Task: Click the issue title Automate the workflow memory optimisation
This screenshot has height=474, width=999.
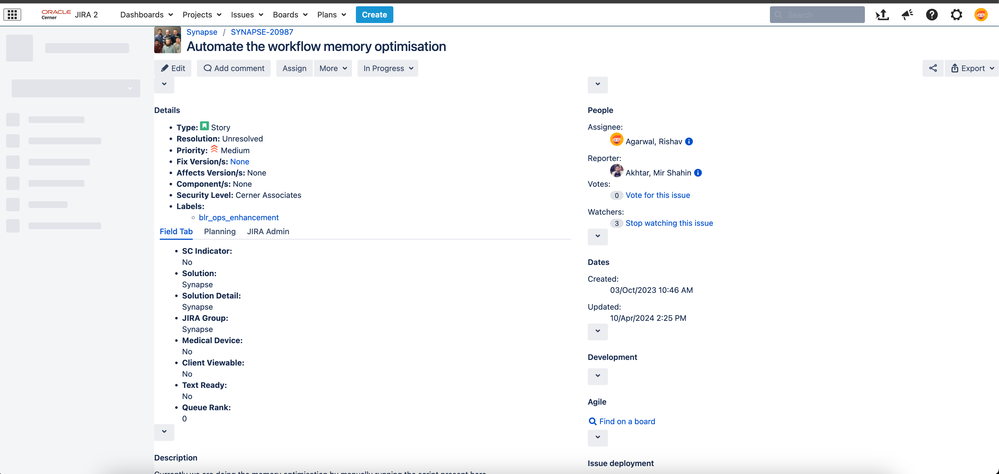Action: coord(316,47)
